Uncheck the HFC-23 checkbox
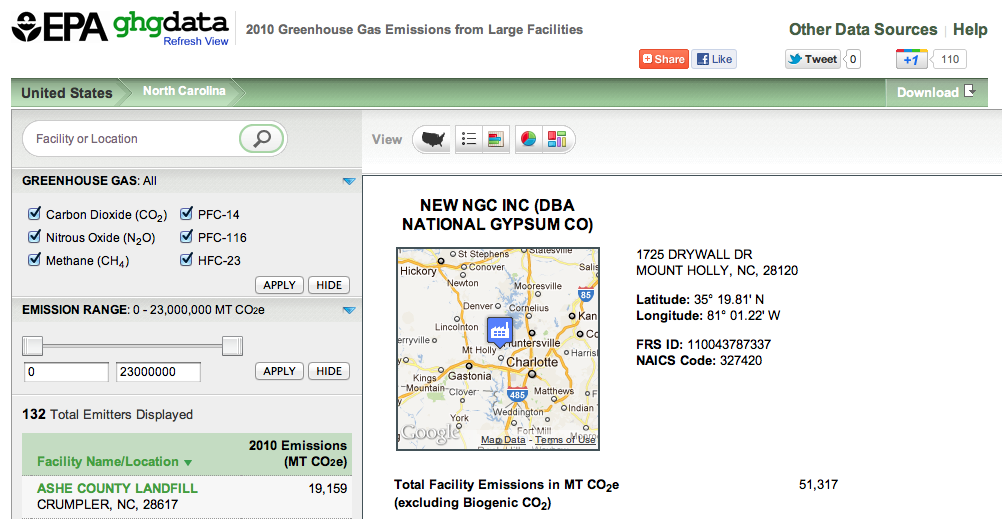 (x=187, y=260)
